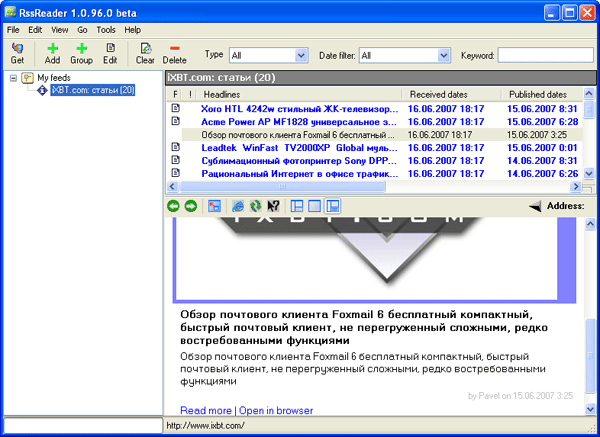Add a new feed with Add button
The width and height of the screenshot is (600, 437).
[x=52, y=54]
